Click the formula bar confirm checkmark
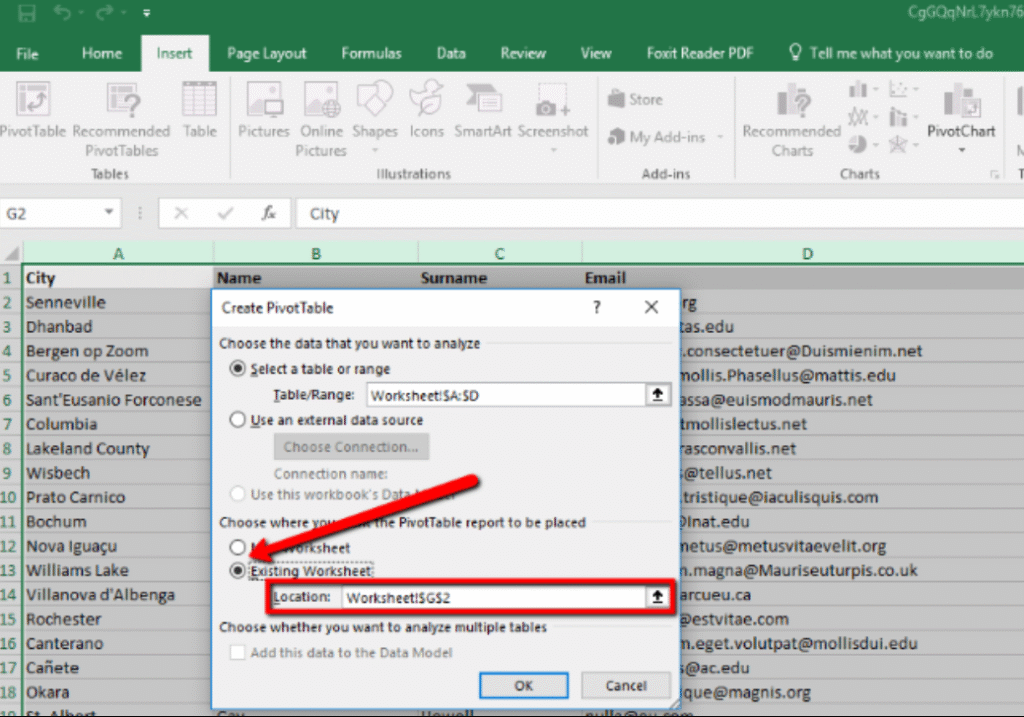 pos(225,214)
